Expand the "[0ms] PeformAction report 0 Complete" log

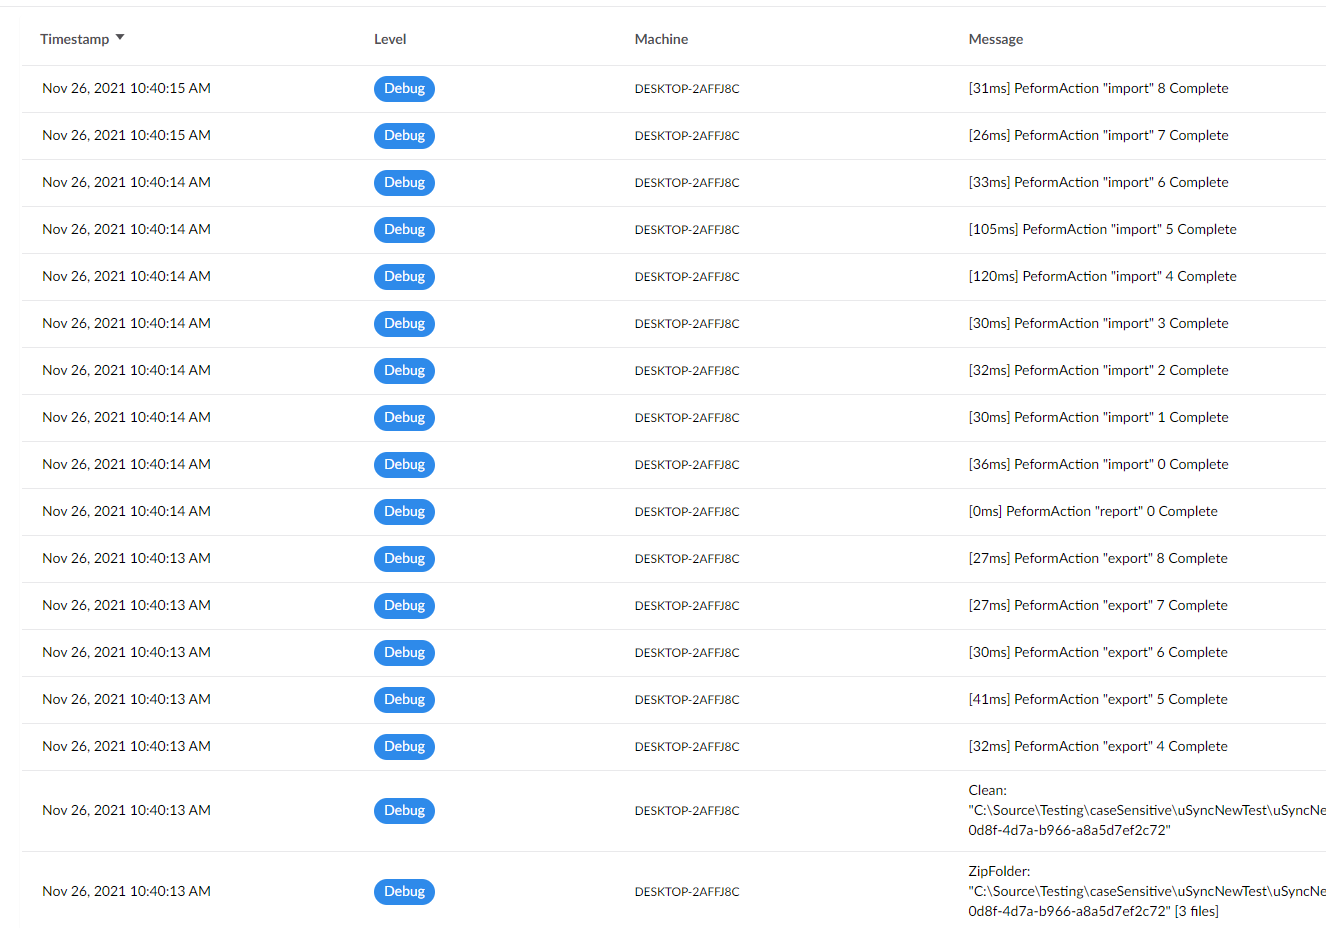[x=1092, y=511]
